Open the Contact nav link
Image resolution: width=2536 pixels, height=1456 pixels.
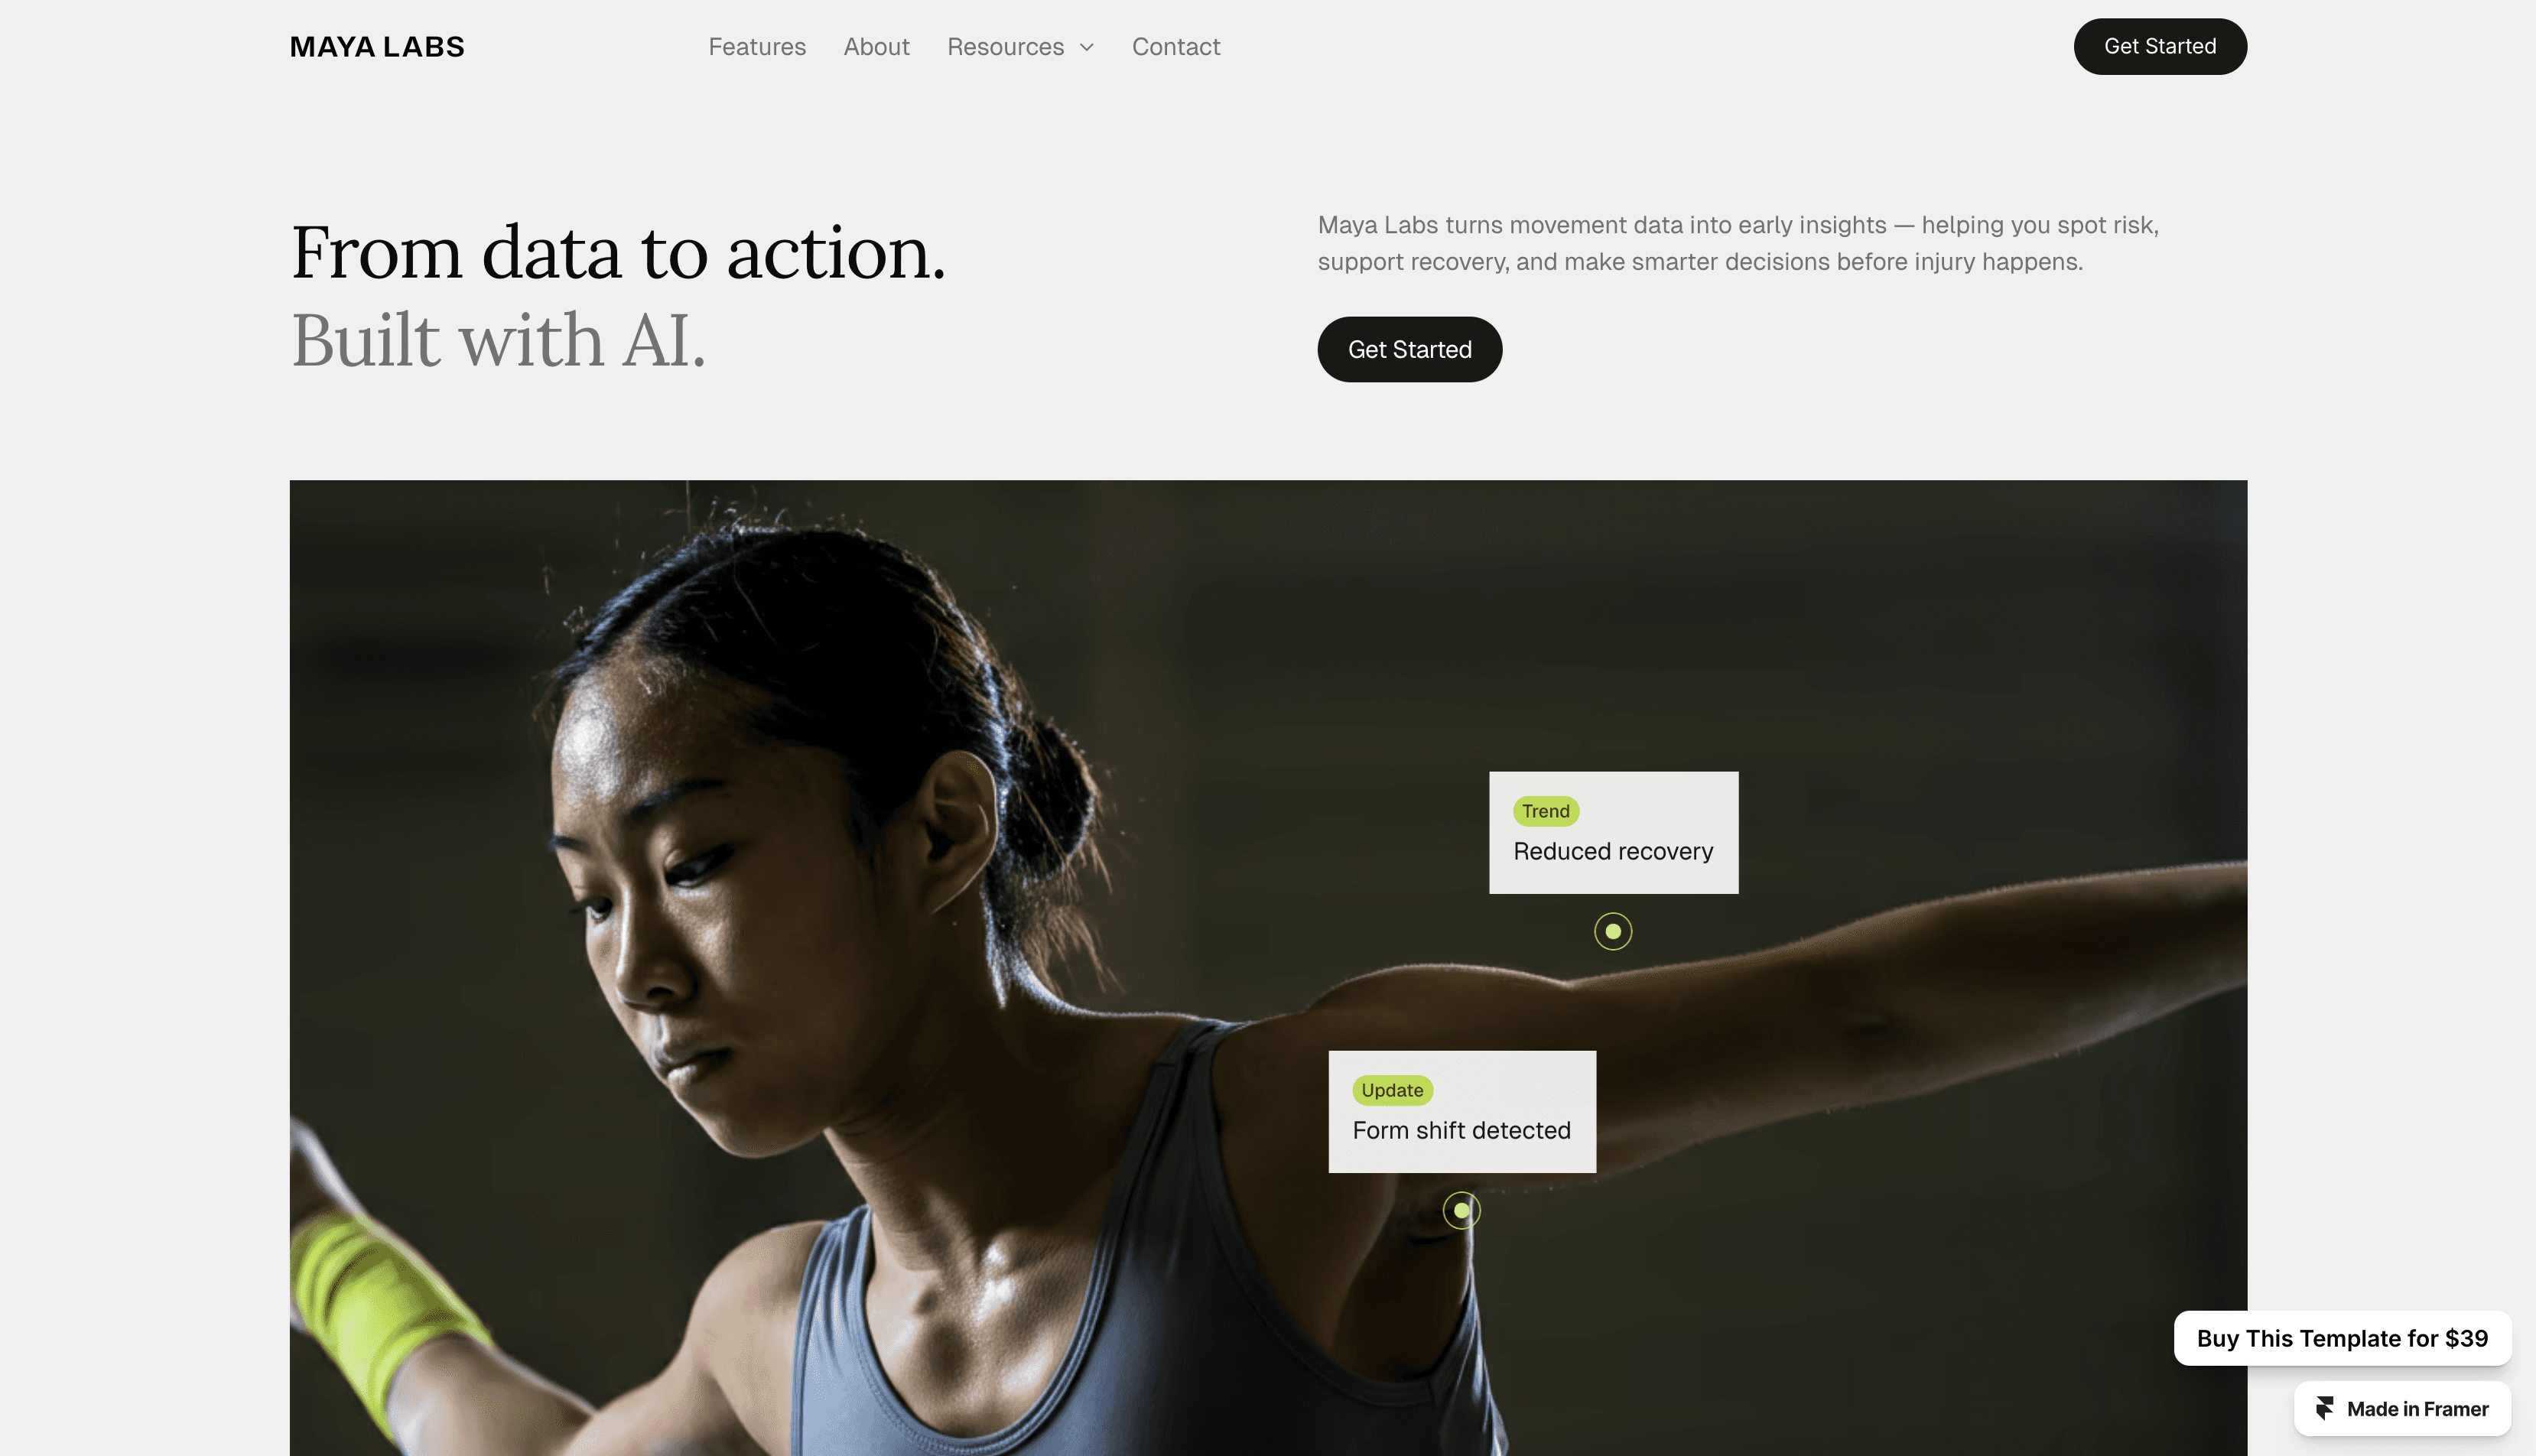point(1176,47)
